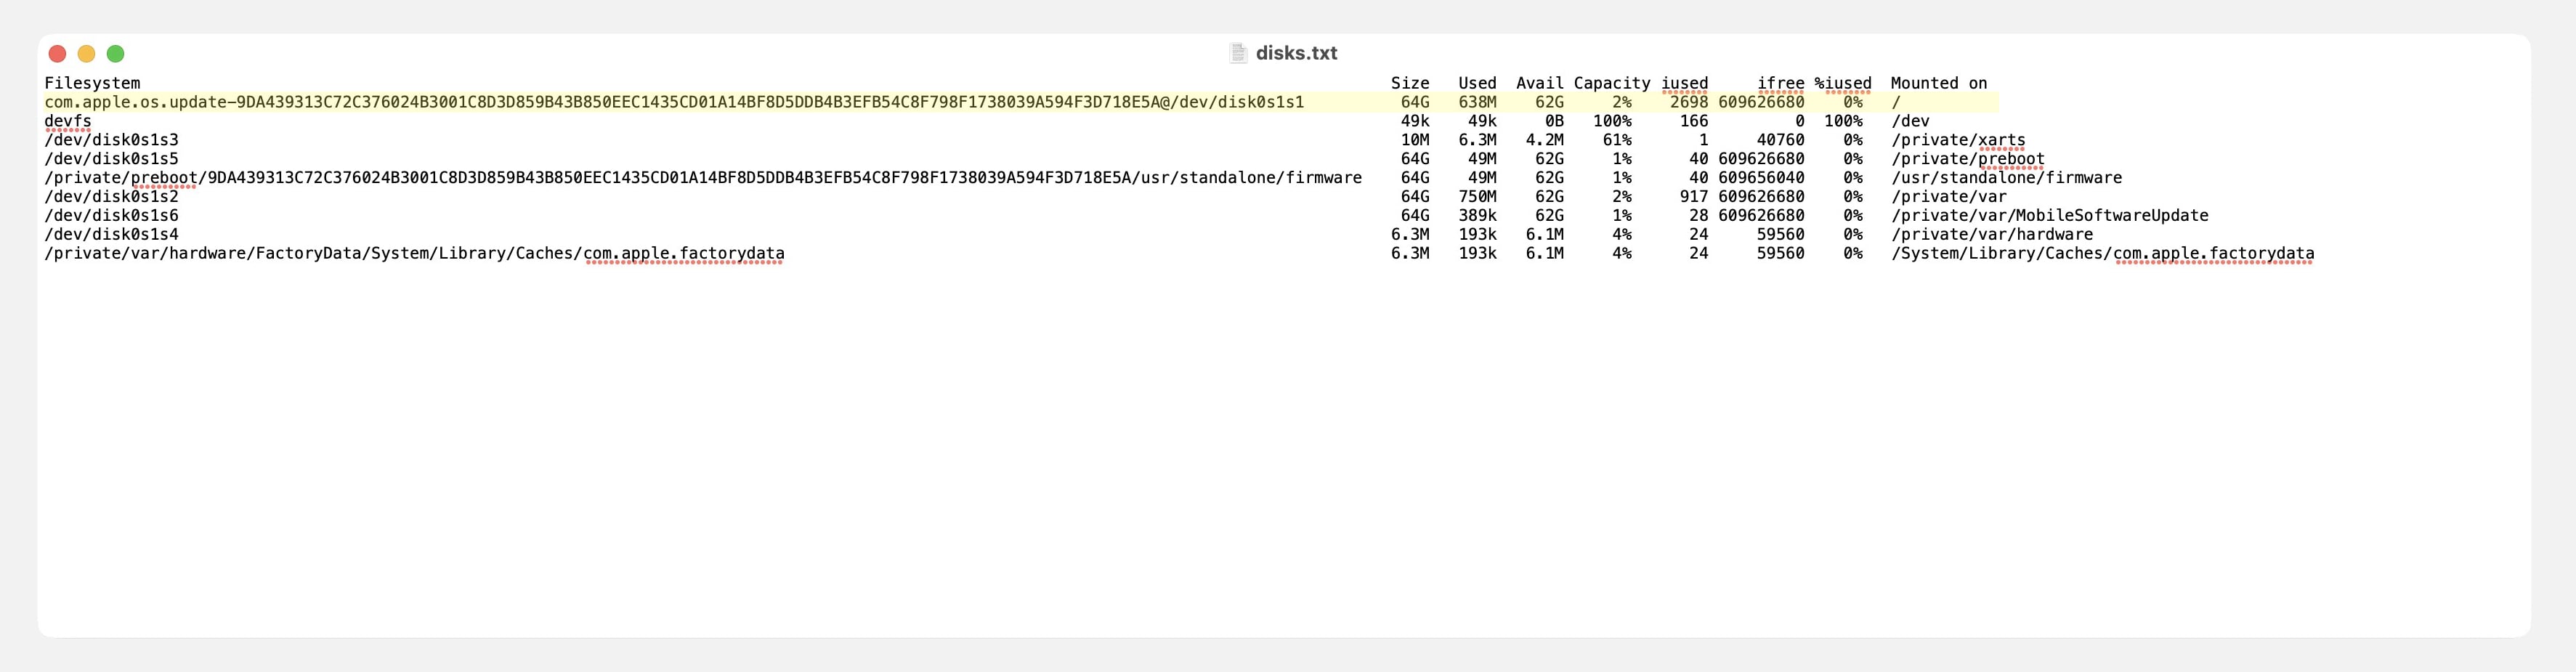Zoom window using the green button

pos(116,54)
